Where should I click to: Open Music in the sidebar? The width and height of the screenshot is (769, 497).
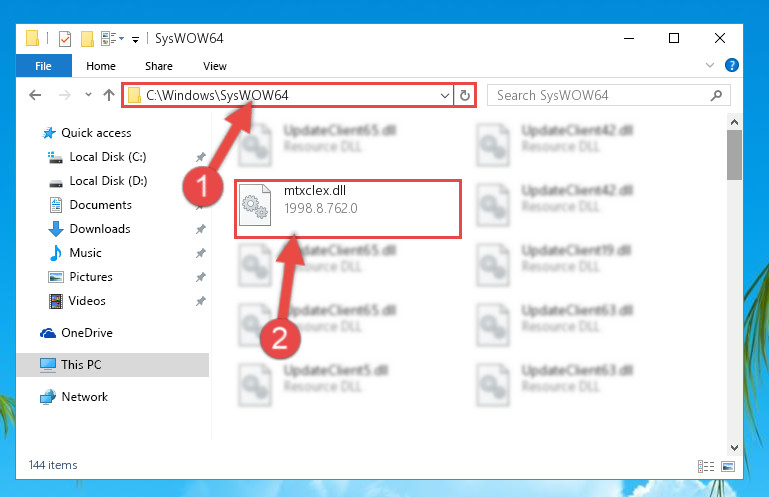pos(86,253)
